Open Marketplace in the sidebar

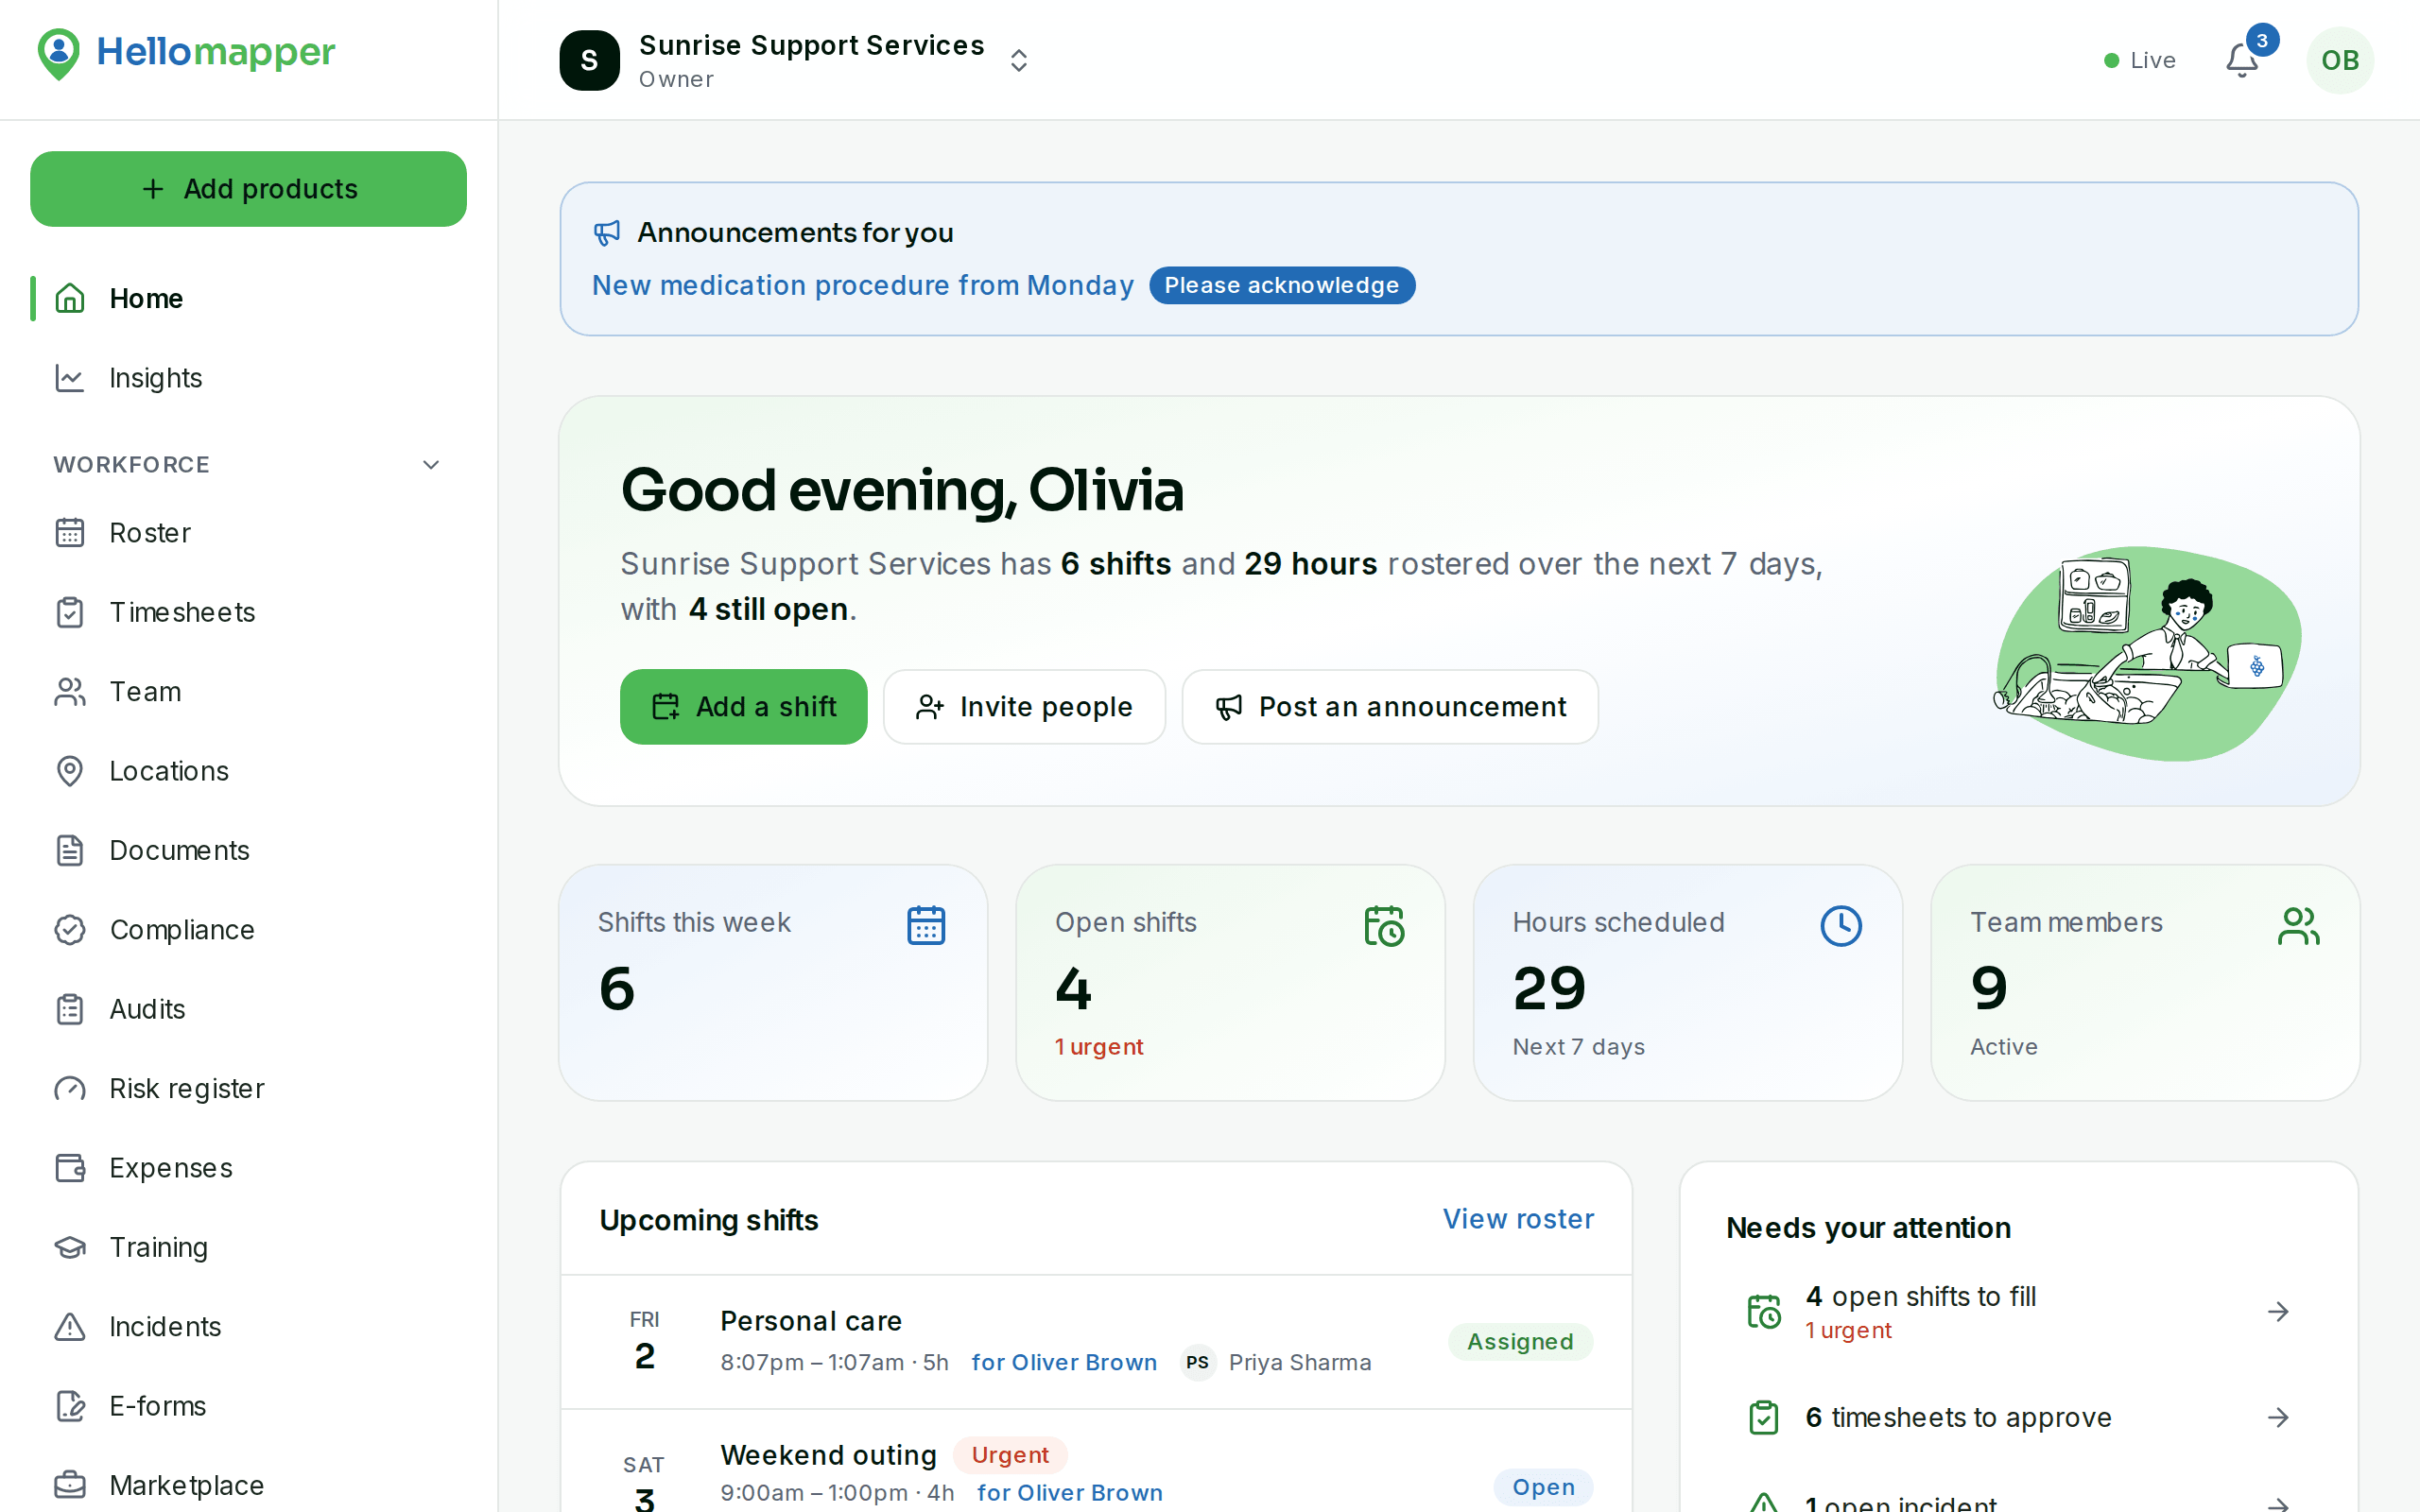pos(248,1485)
